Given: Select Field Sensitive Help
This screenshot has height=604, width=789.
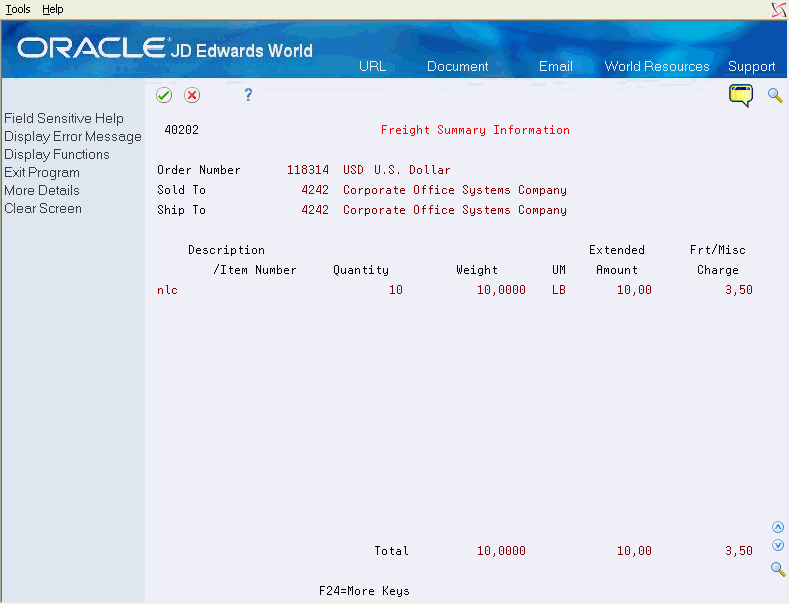Looking at the screenshot, I should (x=64, y=118).
